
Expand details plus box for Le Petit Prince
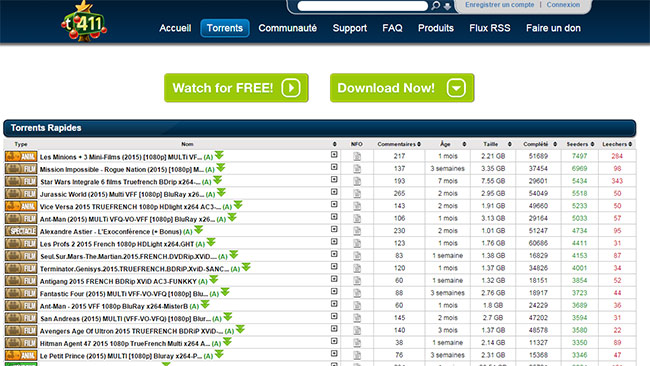(334, 354)
